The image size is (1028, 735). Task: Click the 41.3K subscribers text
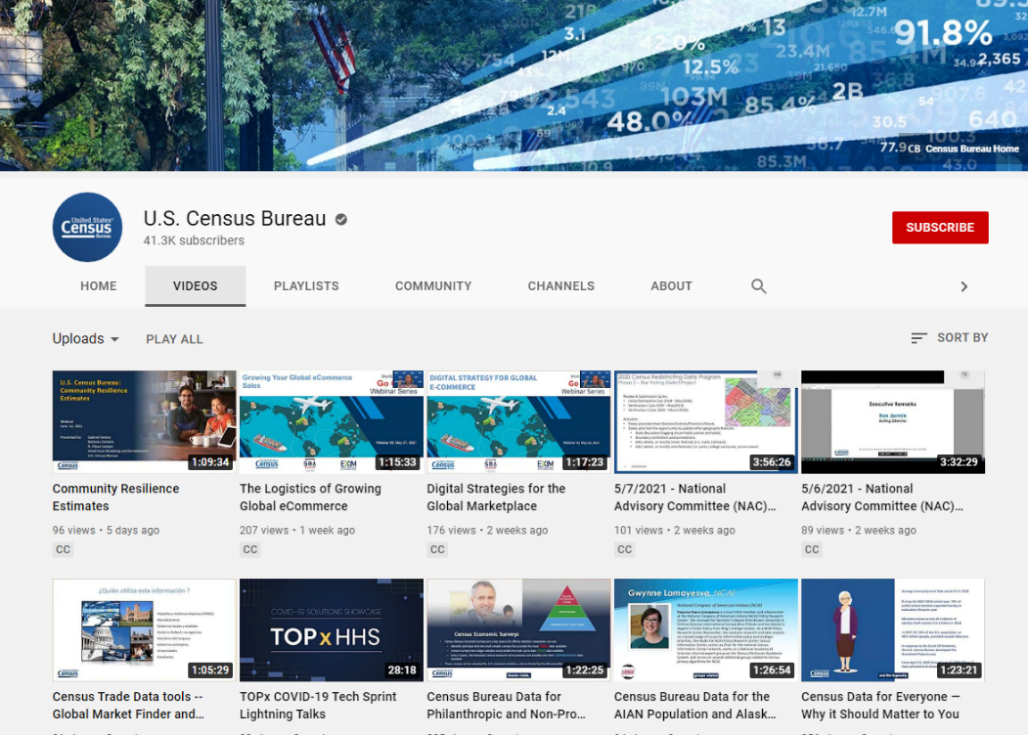[194, 241]
